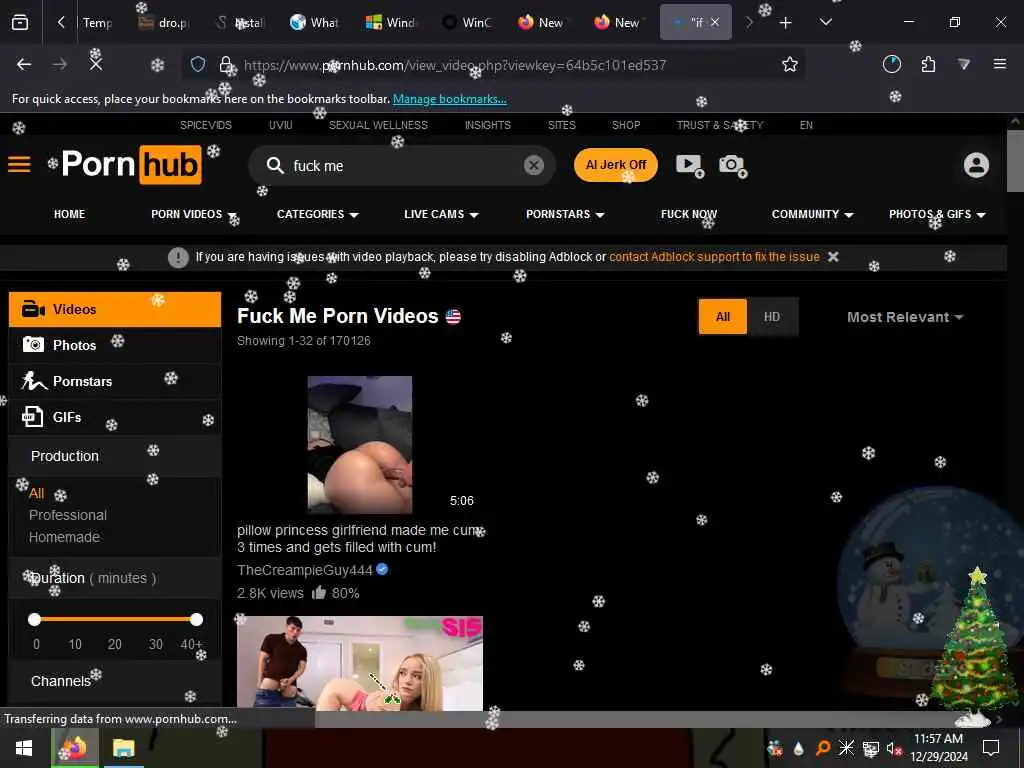
Task: Open SEXUAL WELLNESS top link
Action: (378, 125)
